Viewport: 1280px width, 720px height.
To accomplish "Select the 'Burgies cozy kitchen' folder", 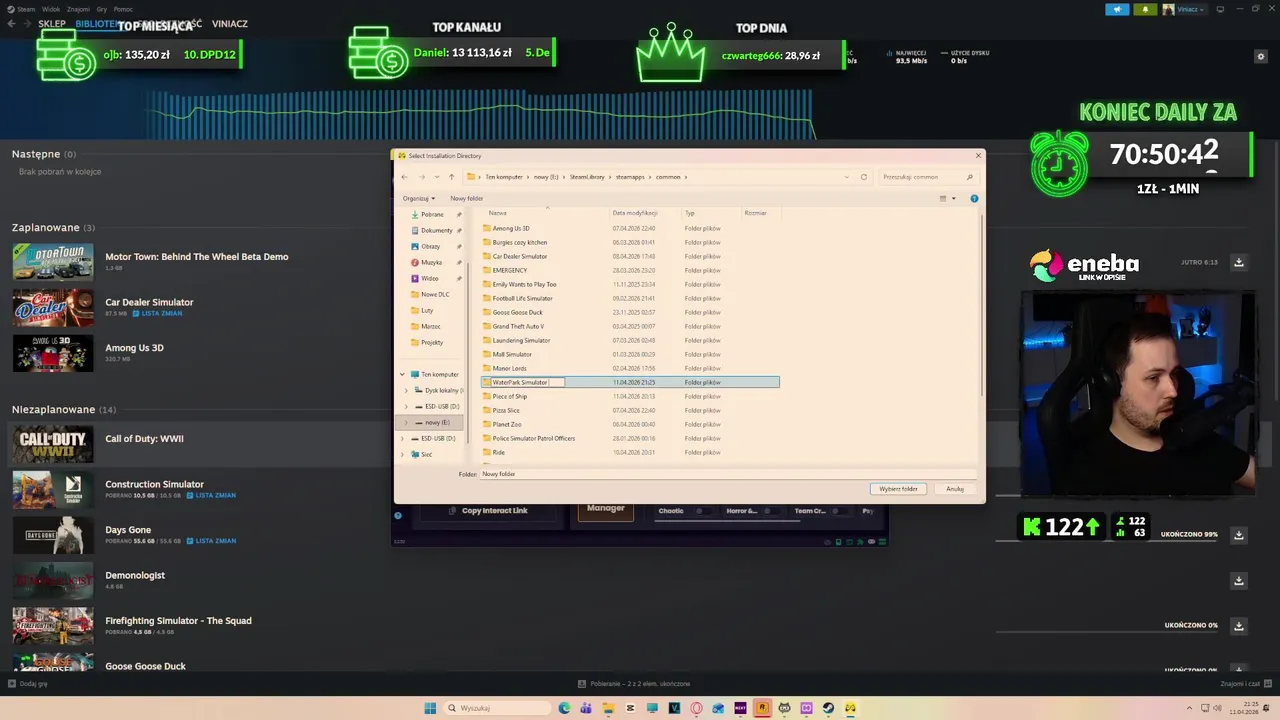I will pos(519,242).
